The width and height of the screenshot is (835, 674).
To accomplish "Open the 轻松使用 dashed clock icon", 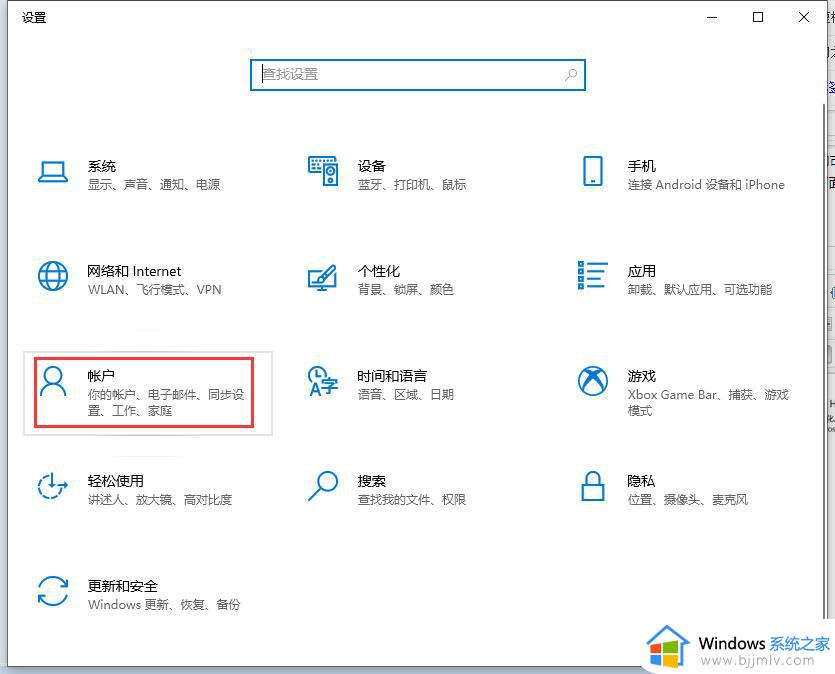I will (x=52, y=486).
